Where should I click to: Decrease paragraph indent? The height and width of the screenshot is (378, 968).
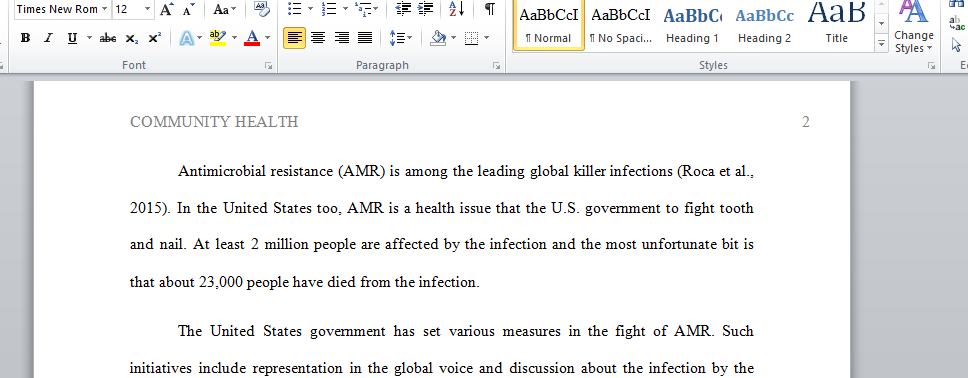403,9
